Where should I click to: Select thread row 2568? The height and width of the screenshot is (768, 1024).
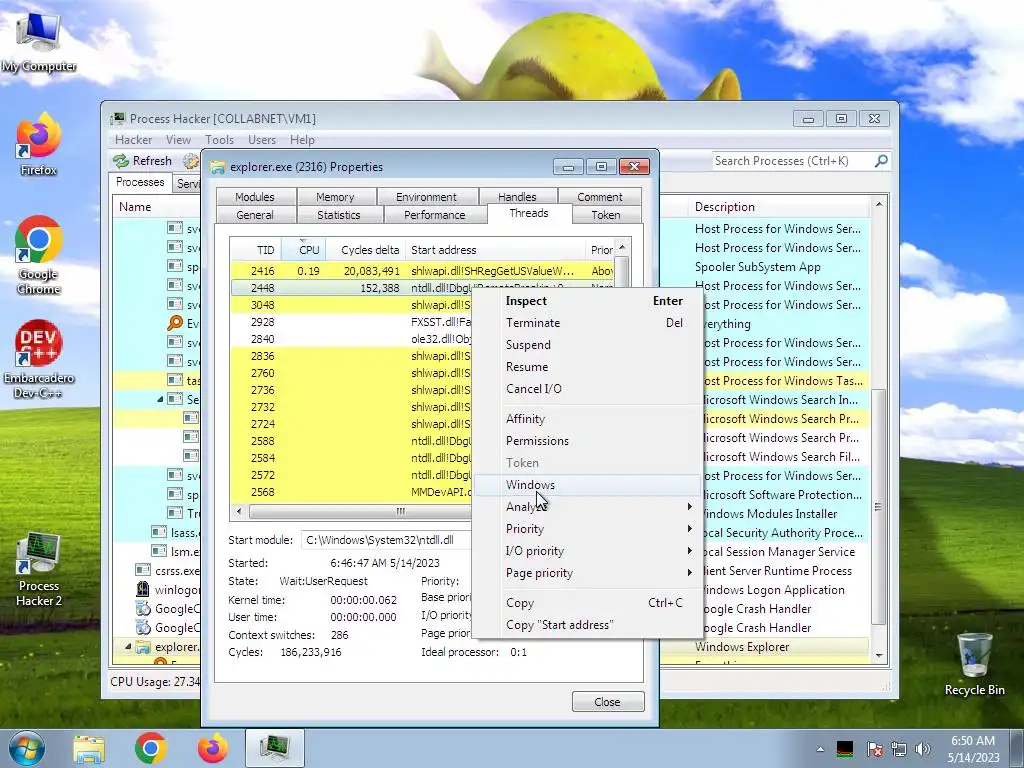[351, 492]
